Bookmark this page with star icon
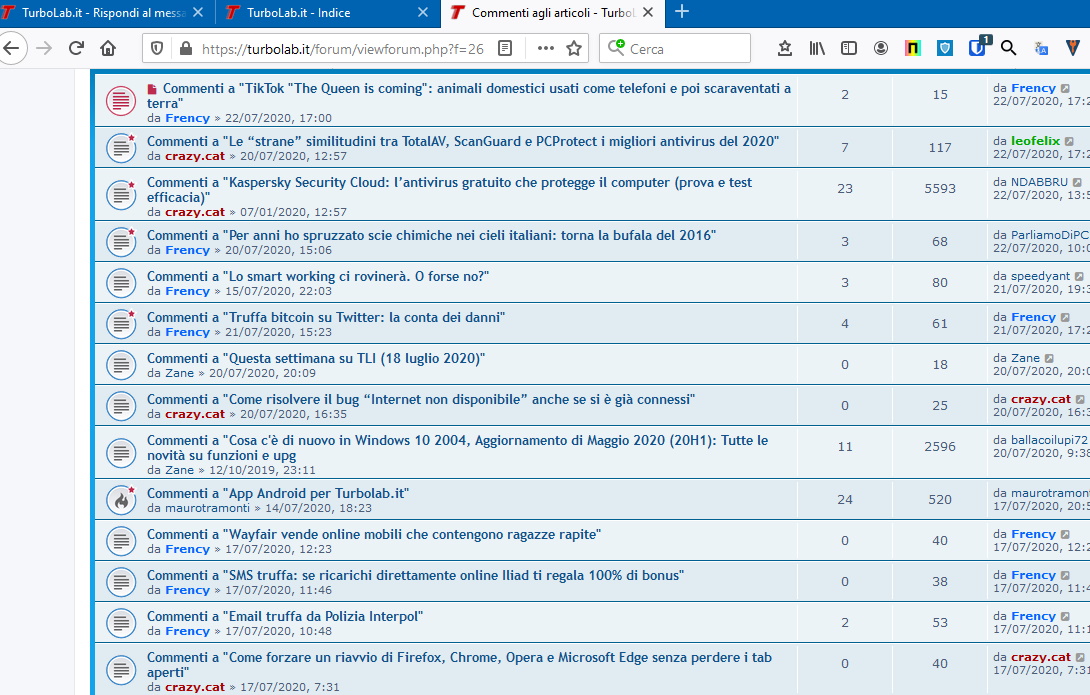Image resolution: width=1090 pixels, height=695 pixels. 574,49
